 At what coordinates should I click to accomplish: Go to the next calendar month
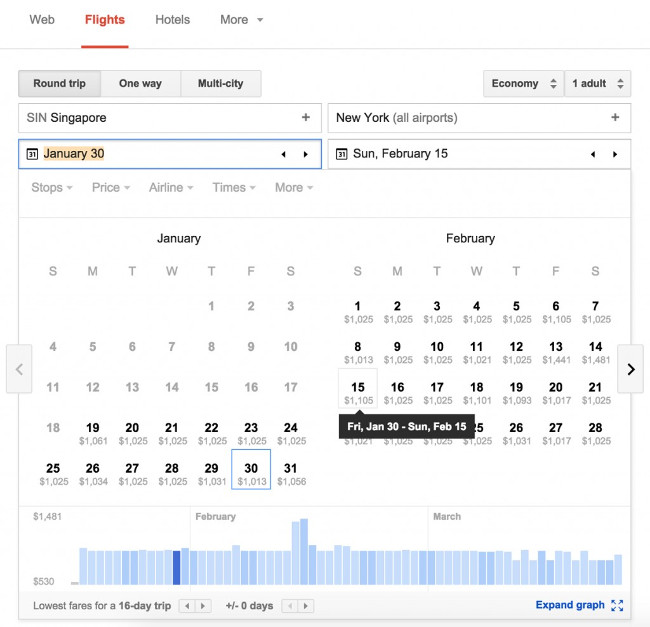click(x=630, y=369)
